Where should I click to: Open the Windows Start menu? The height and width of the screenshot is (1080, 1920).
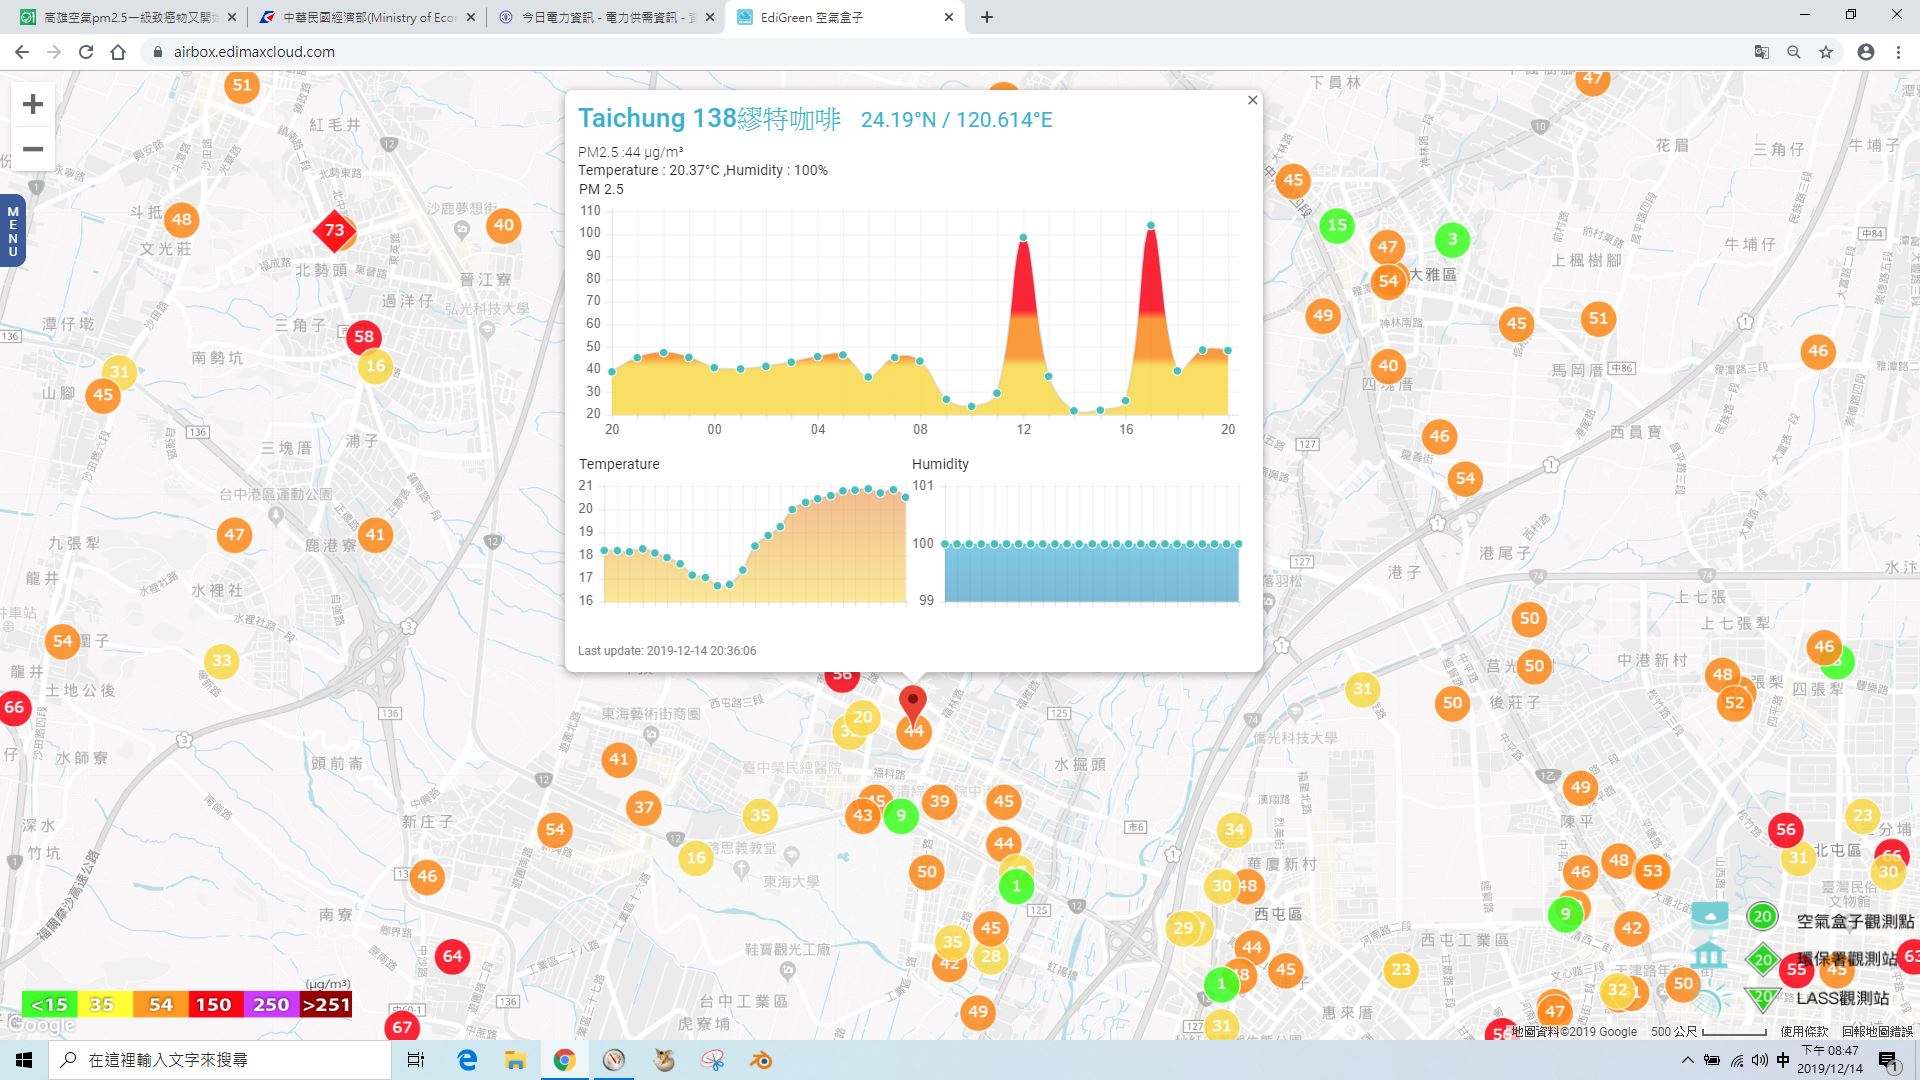[24, 1060]
